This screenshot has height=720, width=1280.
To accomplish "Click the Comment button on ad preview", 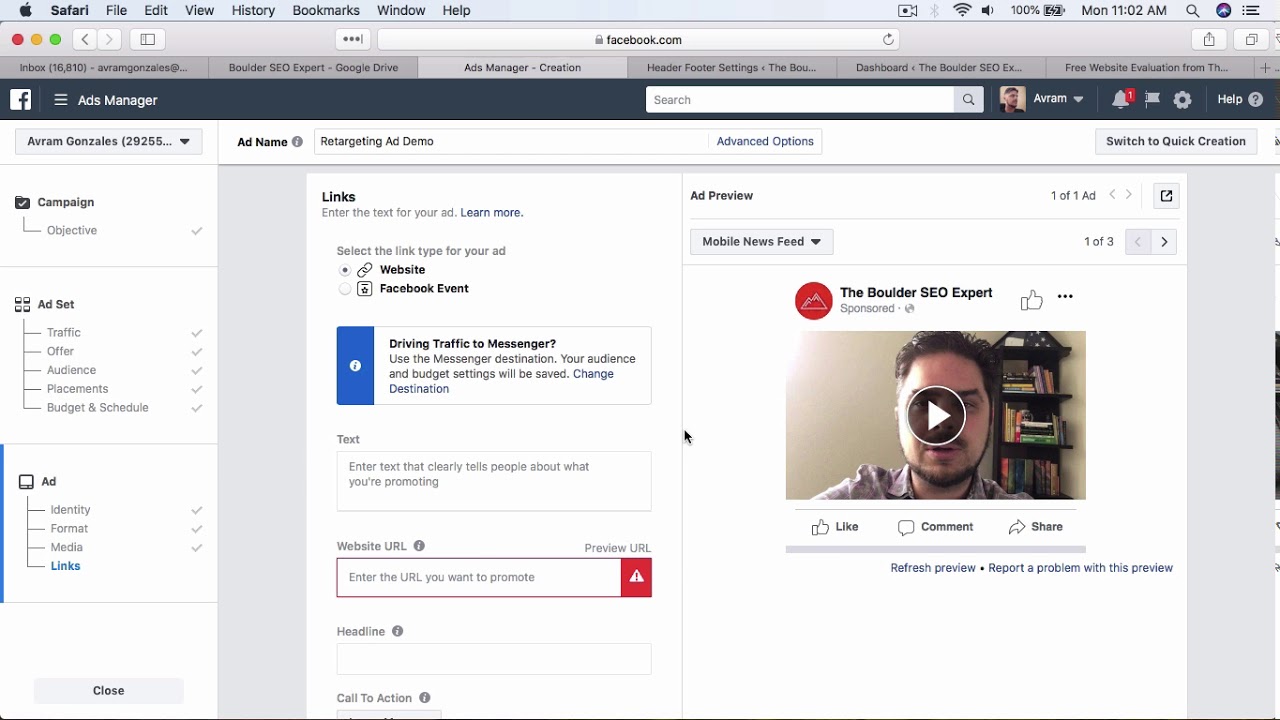I will pyautogui.click(x=935, y=527).
